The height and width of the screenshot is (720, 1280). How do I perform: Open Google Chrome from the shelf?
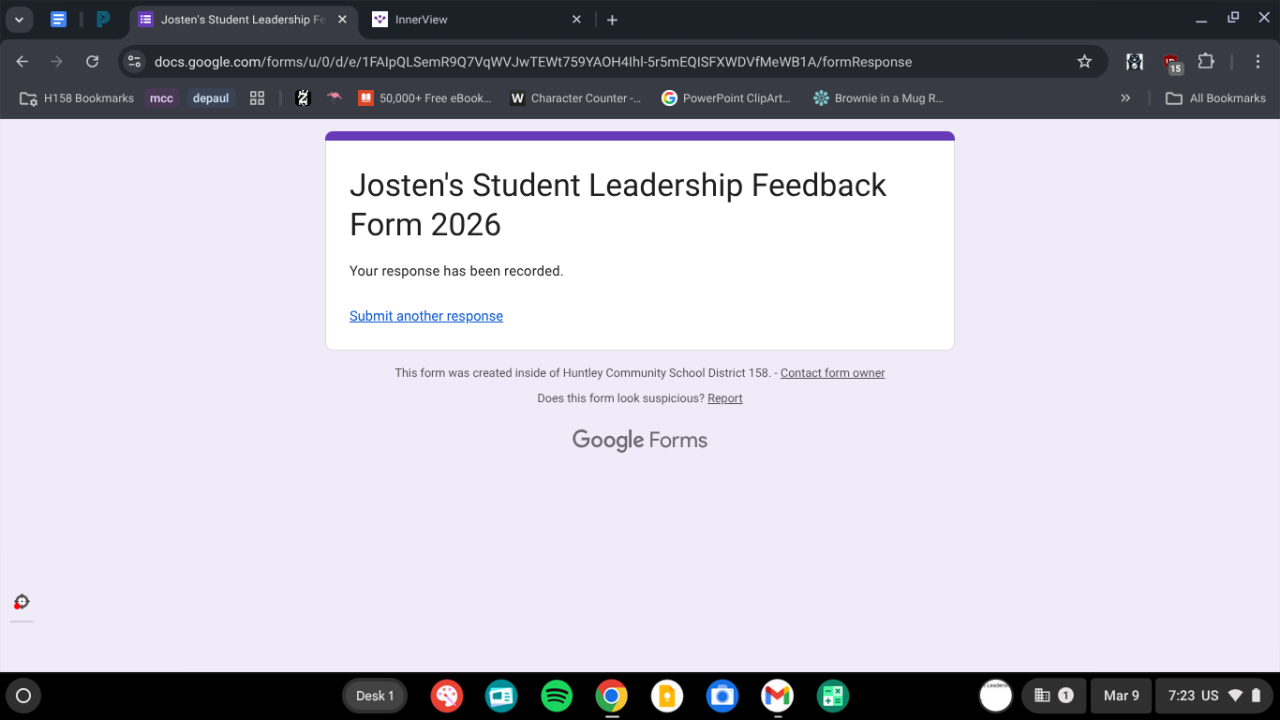[612, 696]
